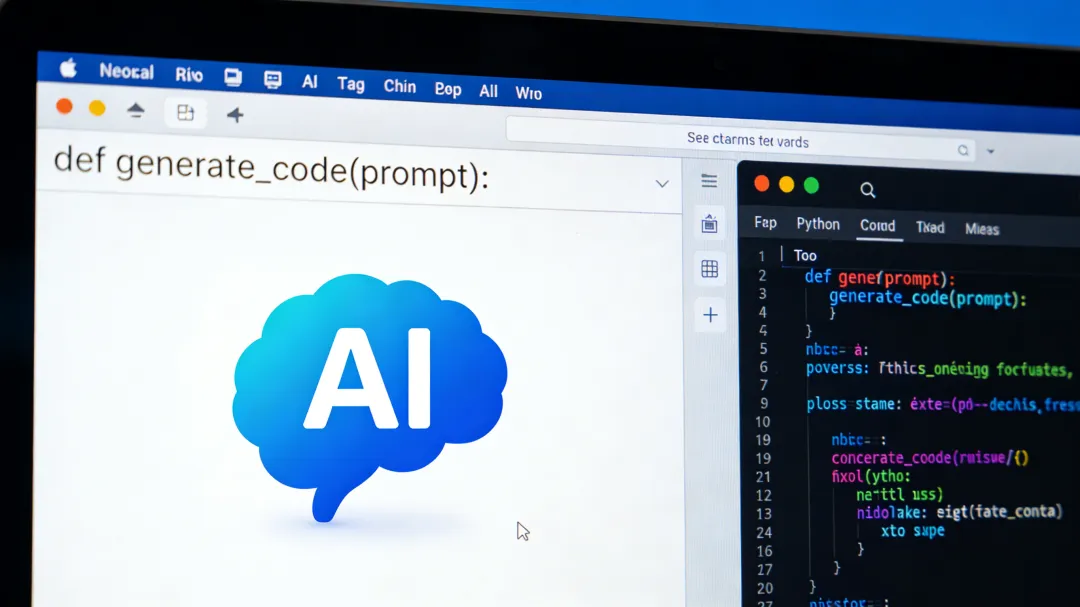Image resolution: width=1080 pixels, height=607 pixels.
Task: Click the yellow minimize button of main window
Action: [97, 108]
